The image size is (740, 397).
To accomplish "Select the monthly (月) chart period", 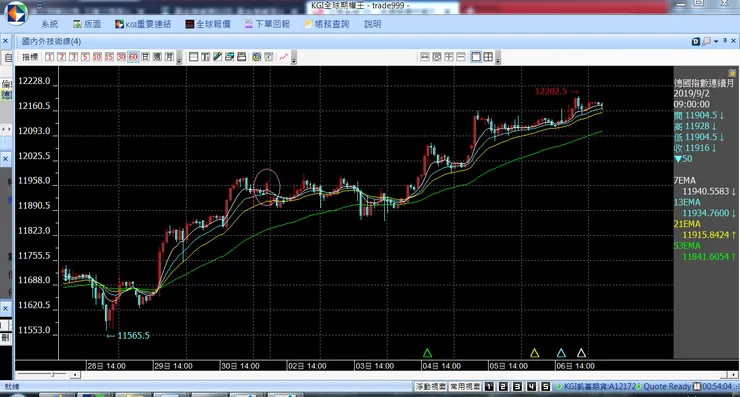I will 169,57.
